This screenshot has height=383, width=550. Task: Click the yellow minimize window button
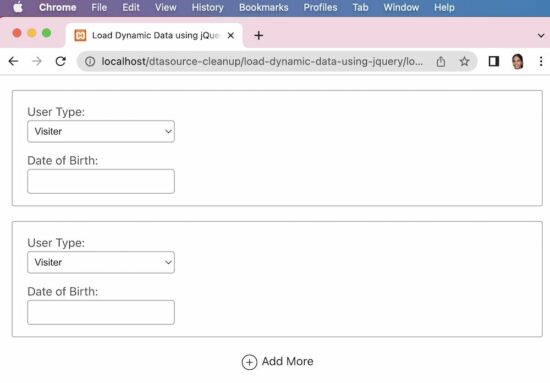32,33
